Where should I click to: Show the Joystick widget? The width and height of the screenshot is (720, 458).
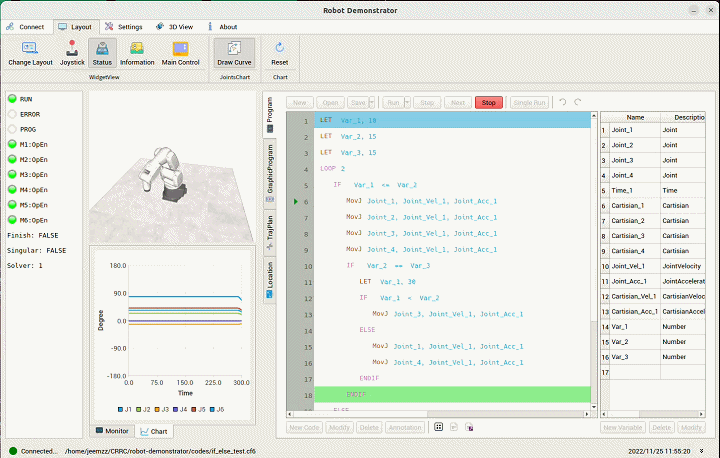(72, 53)
